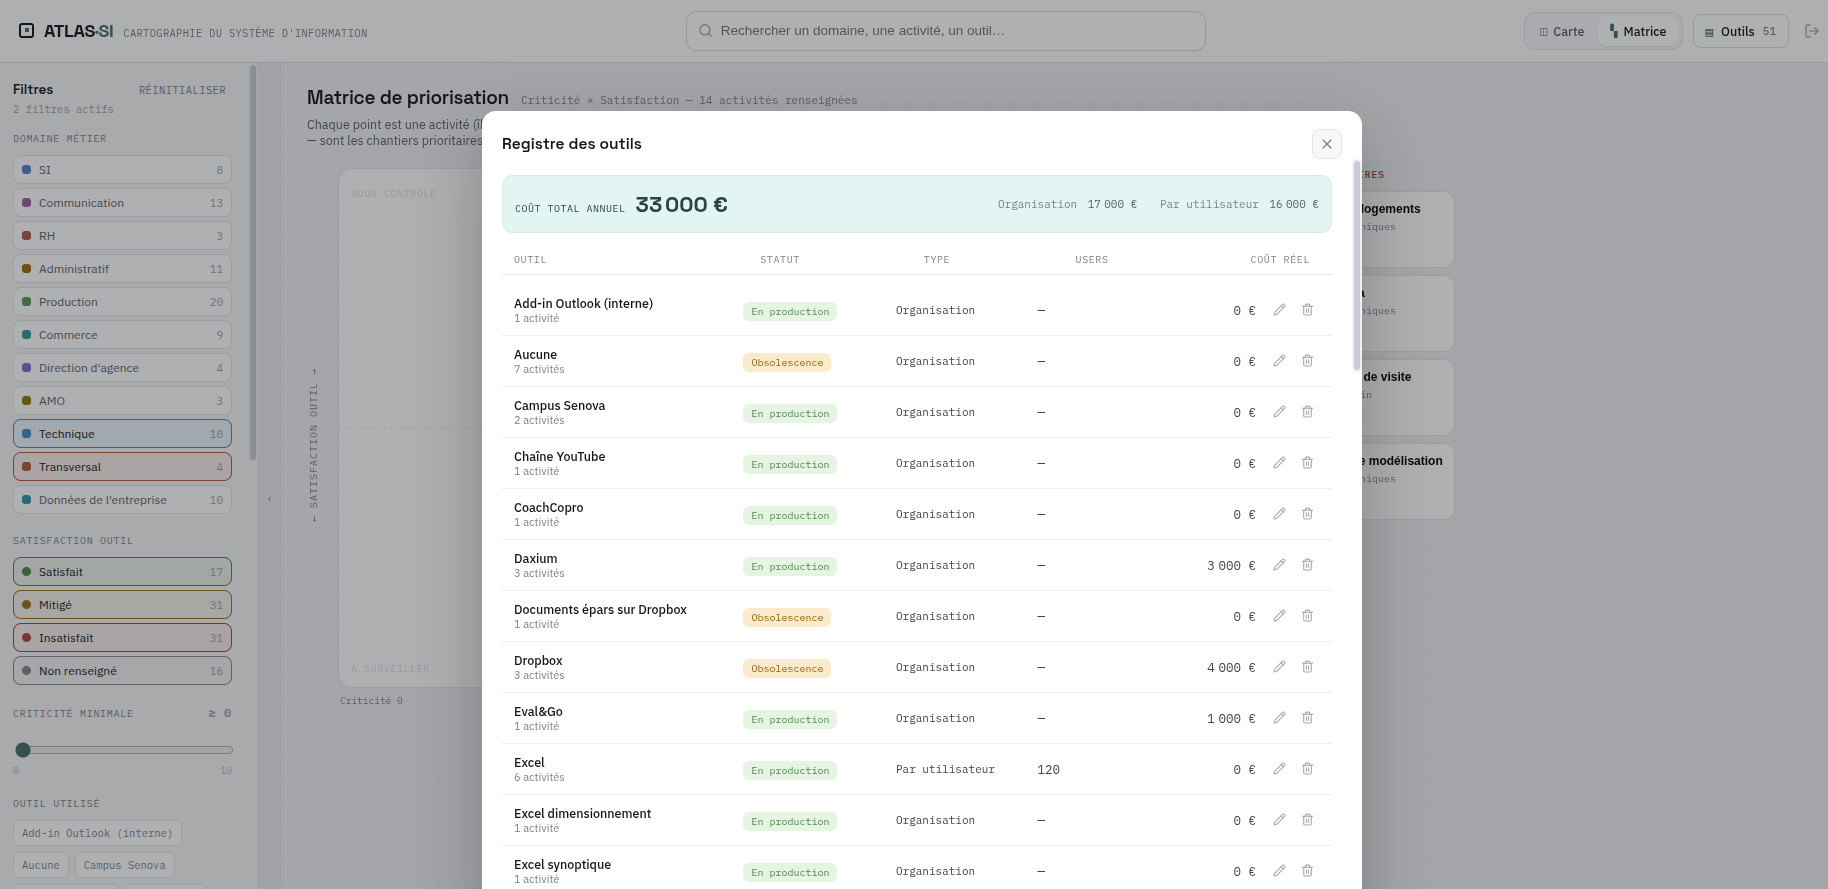Screen dimensions: 1828x889
Task: Switch to the Carte view
Action: click(1561, 31)
